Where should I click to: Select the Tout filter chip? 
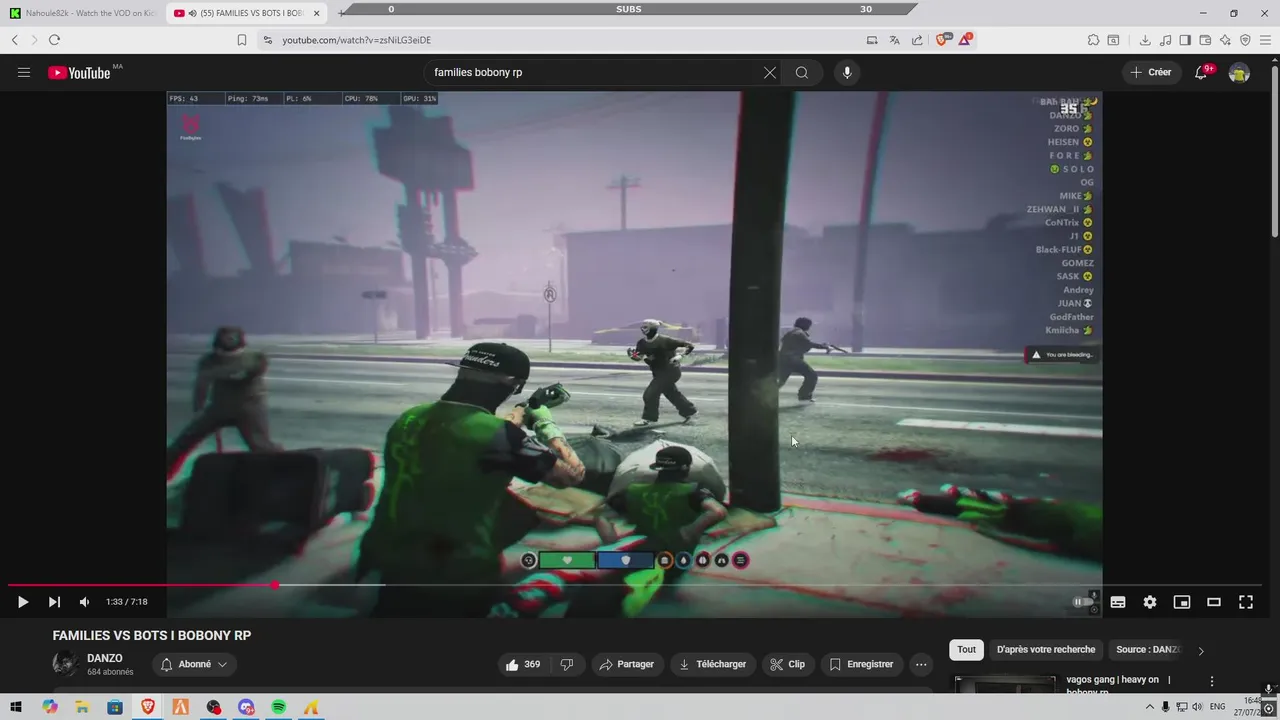point(966,649)
